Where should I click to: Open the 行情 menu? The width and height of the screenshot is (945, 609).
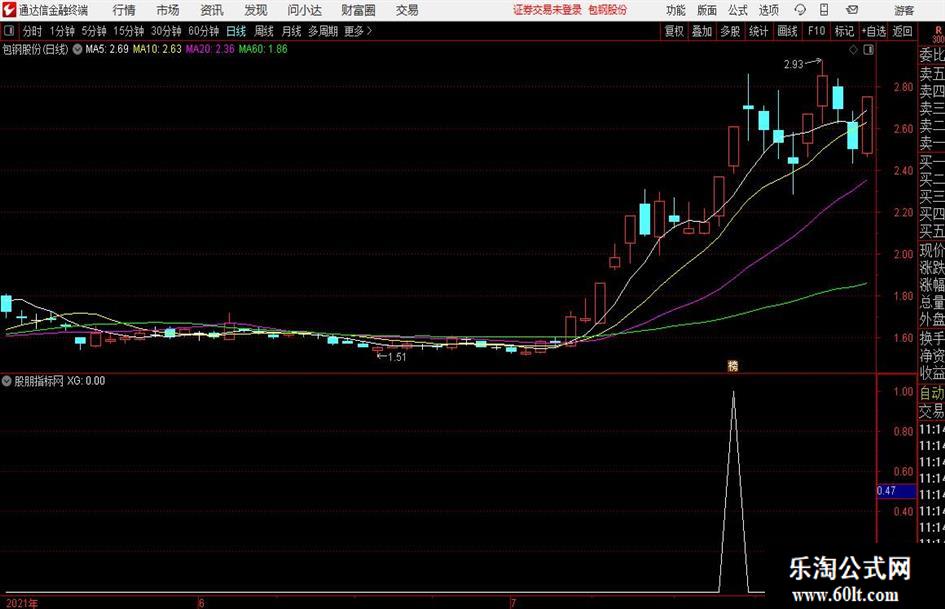[124, 10]
